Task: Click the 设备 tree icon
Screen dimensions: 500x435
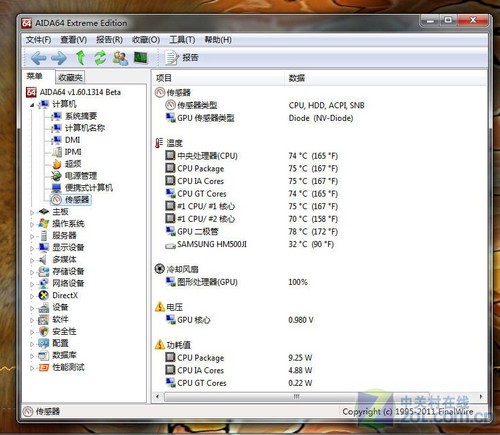Action: pyautogui.click(x=44, y=307)
